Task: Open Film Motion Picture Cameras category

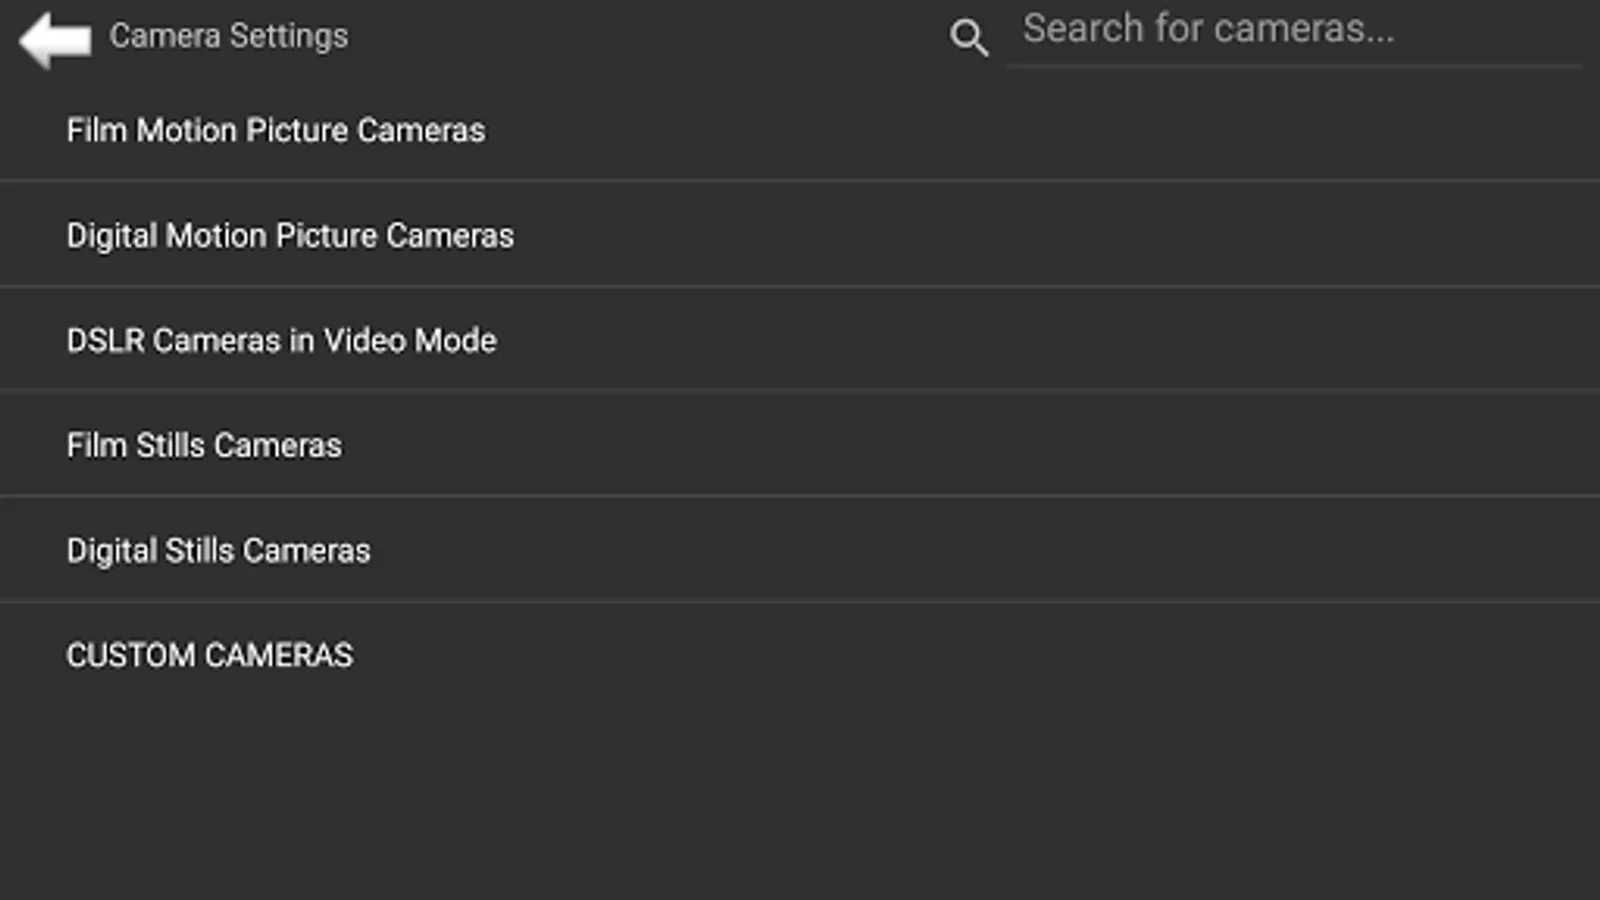Action: (276, 131)
